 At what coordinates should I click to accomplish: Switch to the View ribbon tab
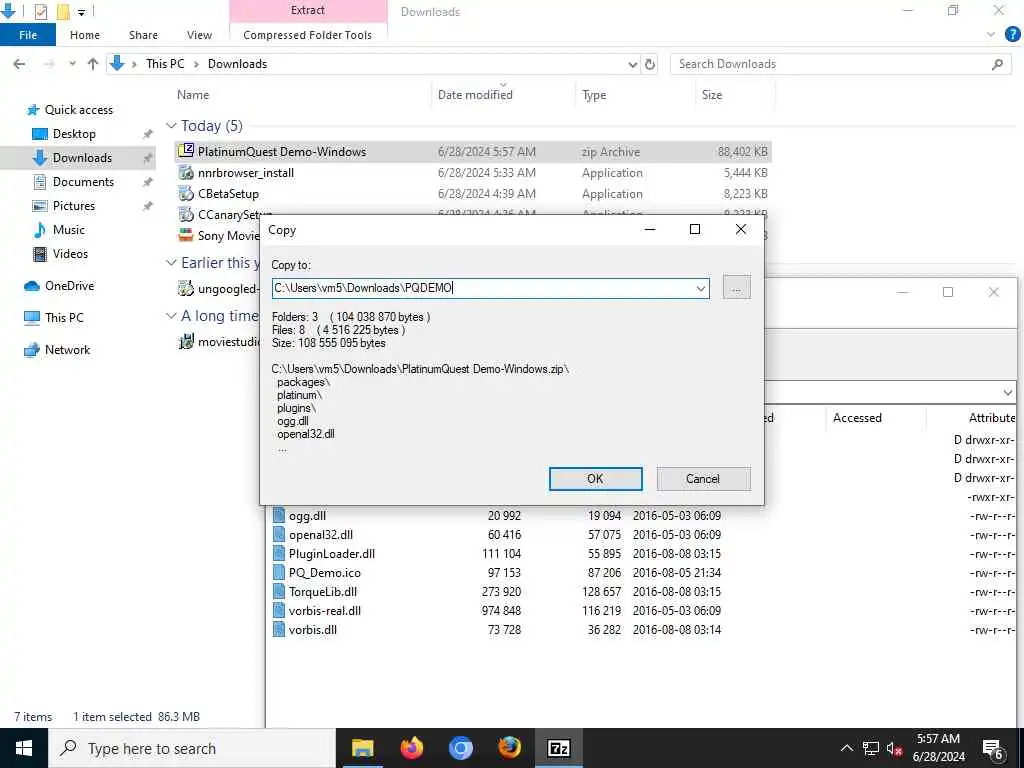[199, 35]
